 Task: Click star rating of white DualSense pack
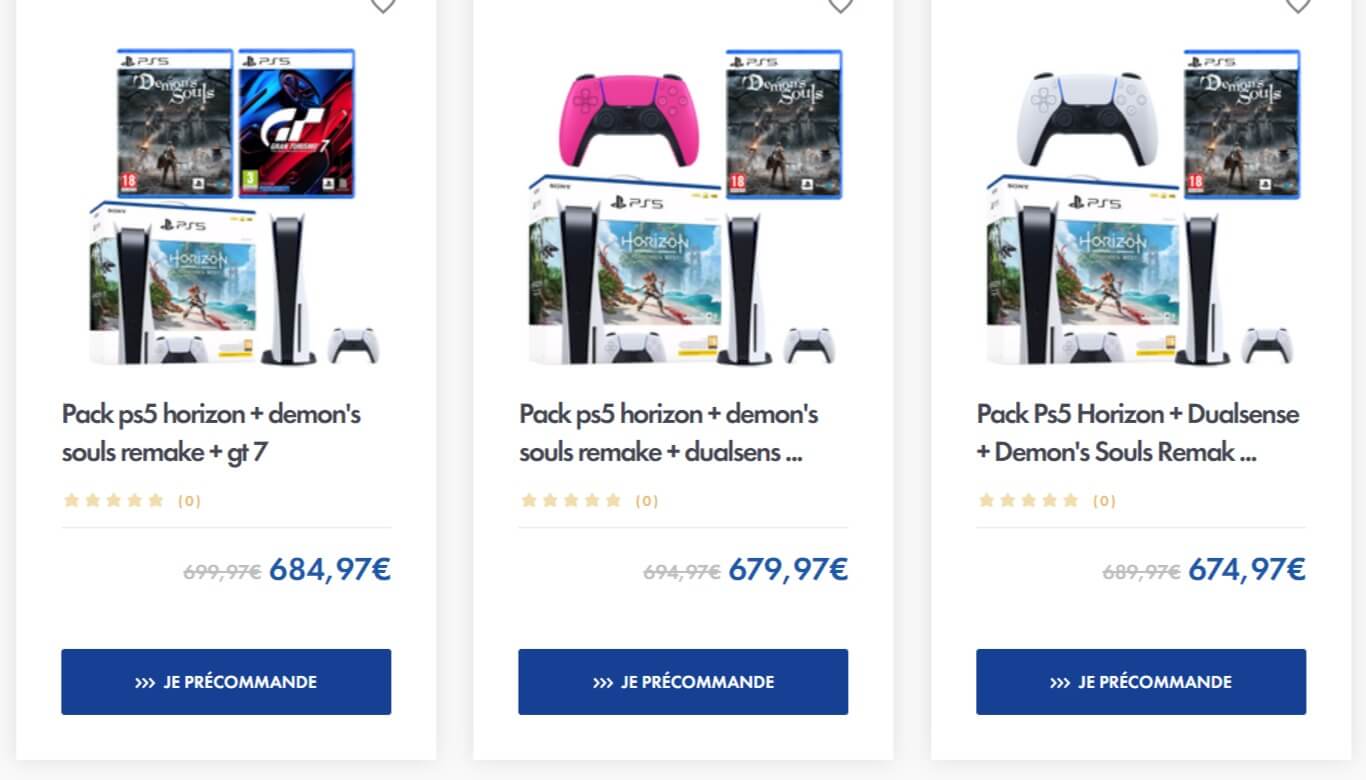(x=1029, y=500)
